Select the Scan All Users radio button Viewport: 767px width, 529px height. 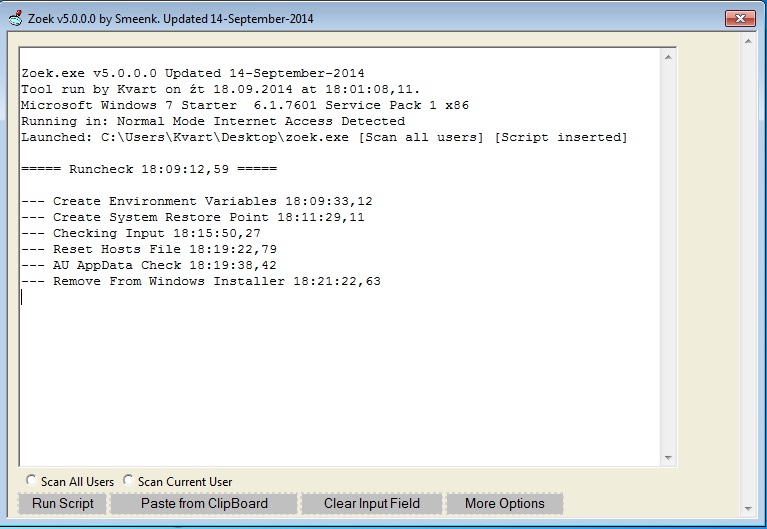(31, 481)
